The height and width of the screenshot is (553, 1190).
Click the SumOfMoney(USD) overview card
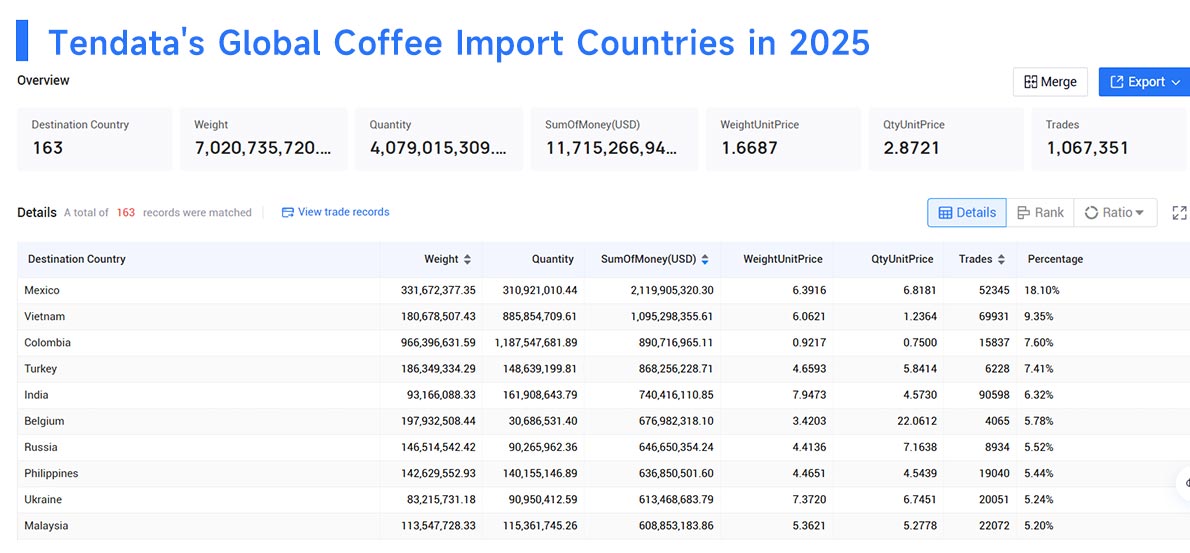click(614, 139)
